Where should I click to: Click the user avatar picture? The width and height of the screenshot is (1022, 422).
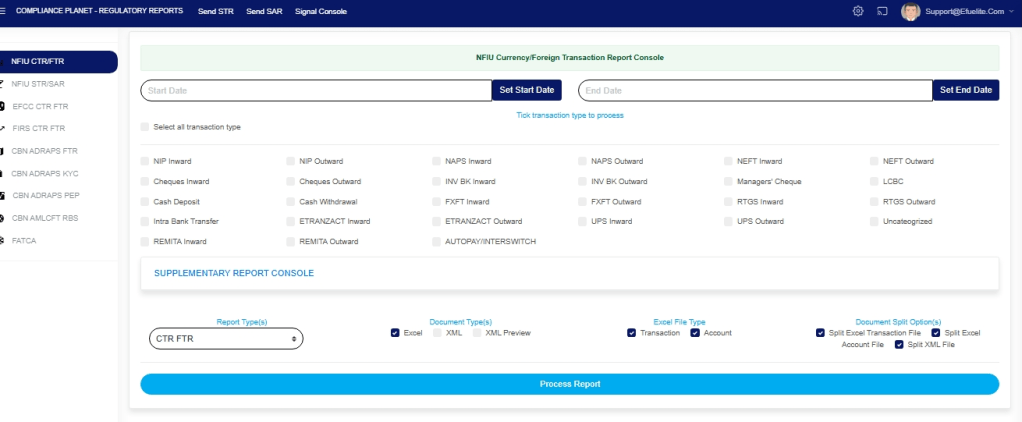[x=910, y=11]
